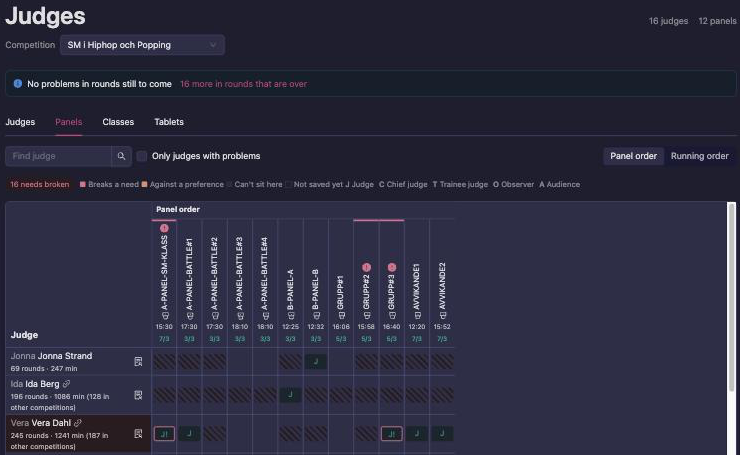The width and height of the screenshot is (740, 455).
Task: Click the vertical scrollbar of the panel table
Action: click(x=732, y=297)
